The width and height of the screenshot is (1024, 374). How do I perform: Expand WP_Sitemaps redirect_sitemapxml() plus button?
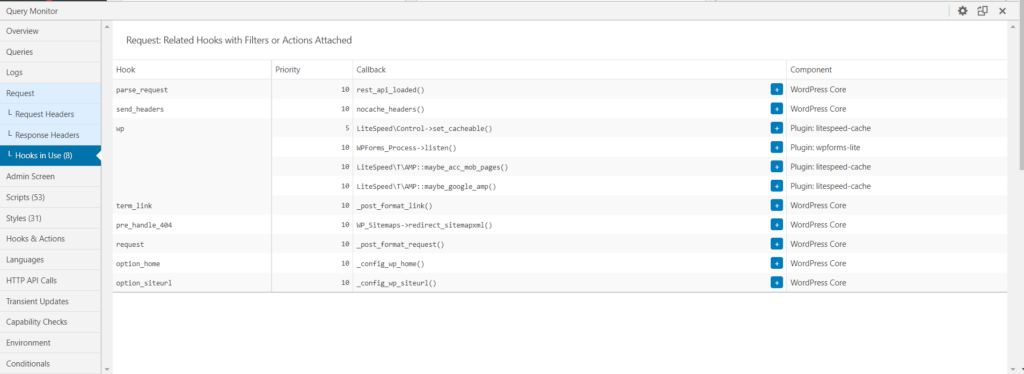(776, 225)
